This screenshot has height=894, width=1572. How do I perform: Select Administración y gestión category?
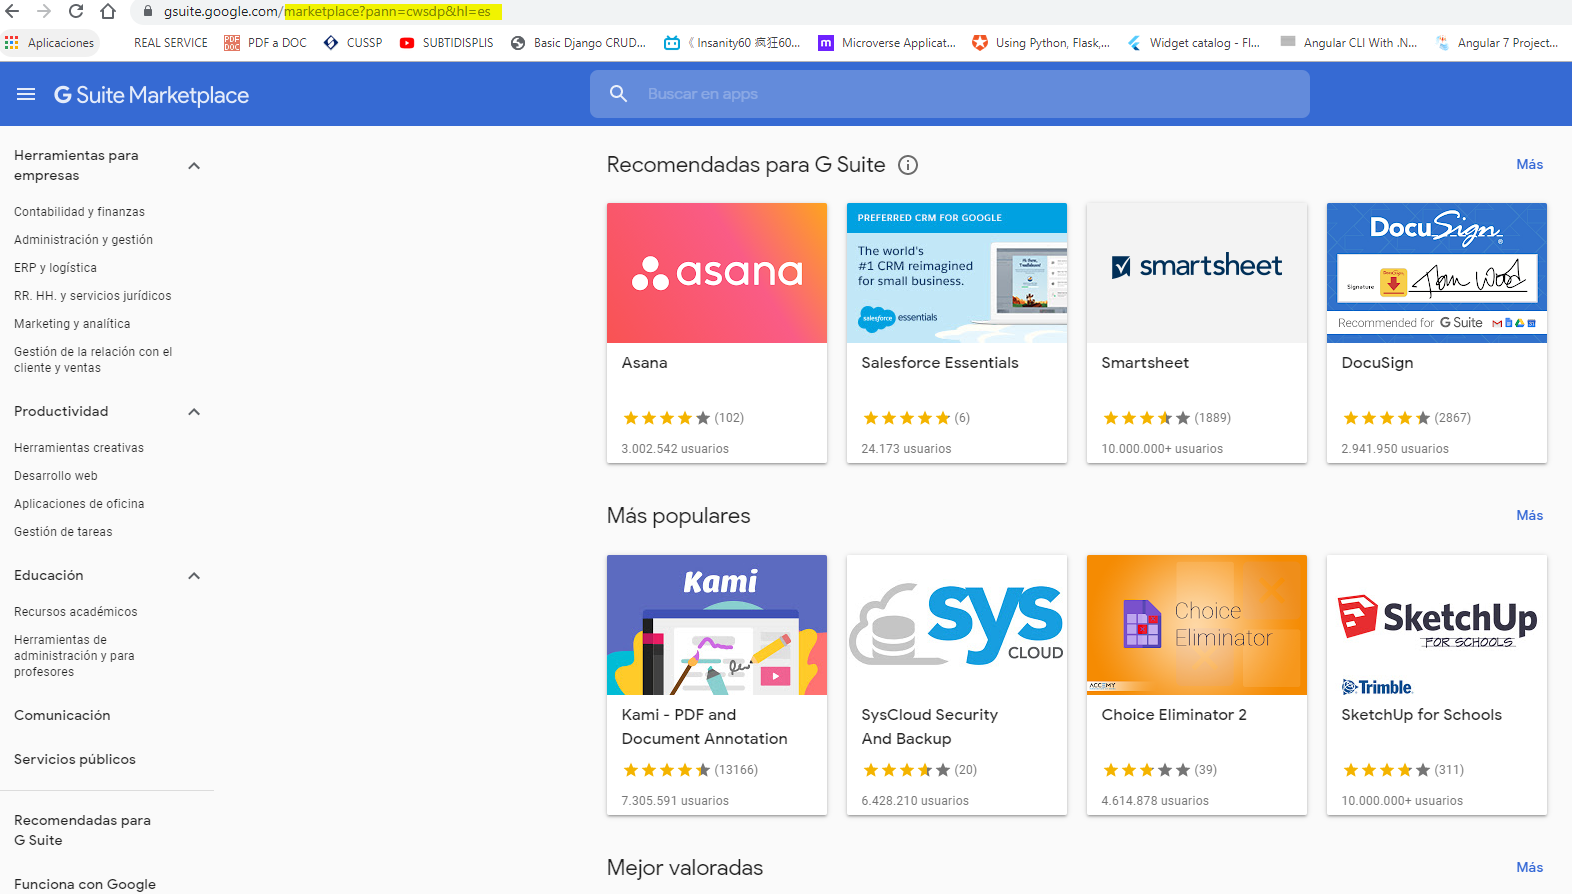click(x=83, y=240)
